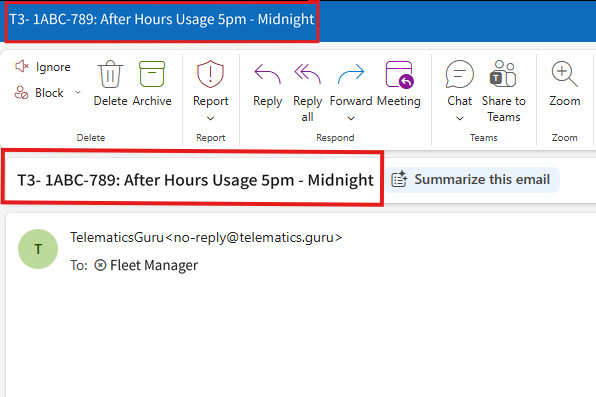Click the Fleet Manager recipient
The width and height of the screenshot is (596, 397).
point(154,265)
